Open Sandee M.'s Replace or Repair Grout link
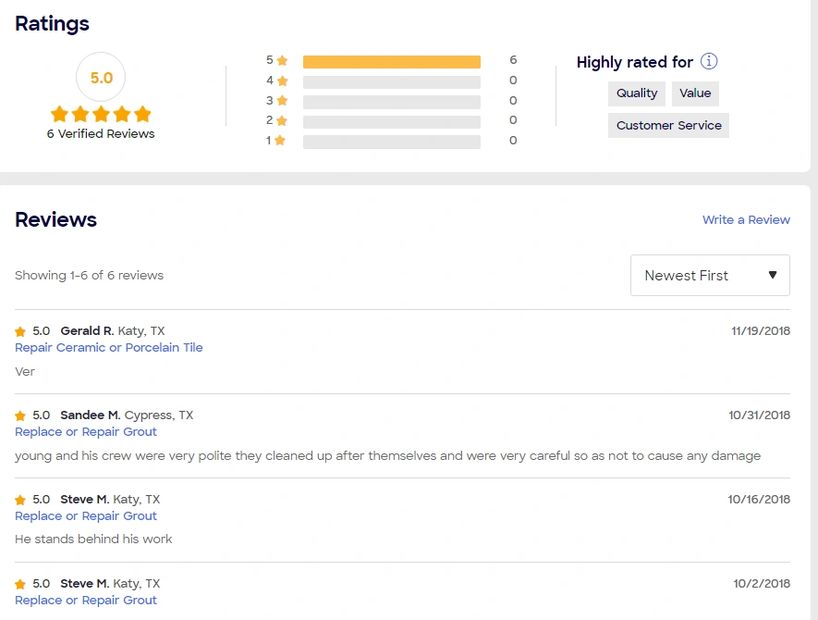This screenshot has height=620, width=818. [x=86, y=432]
